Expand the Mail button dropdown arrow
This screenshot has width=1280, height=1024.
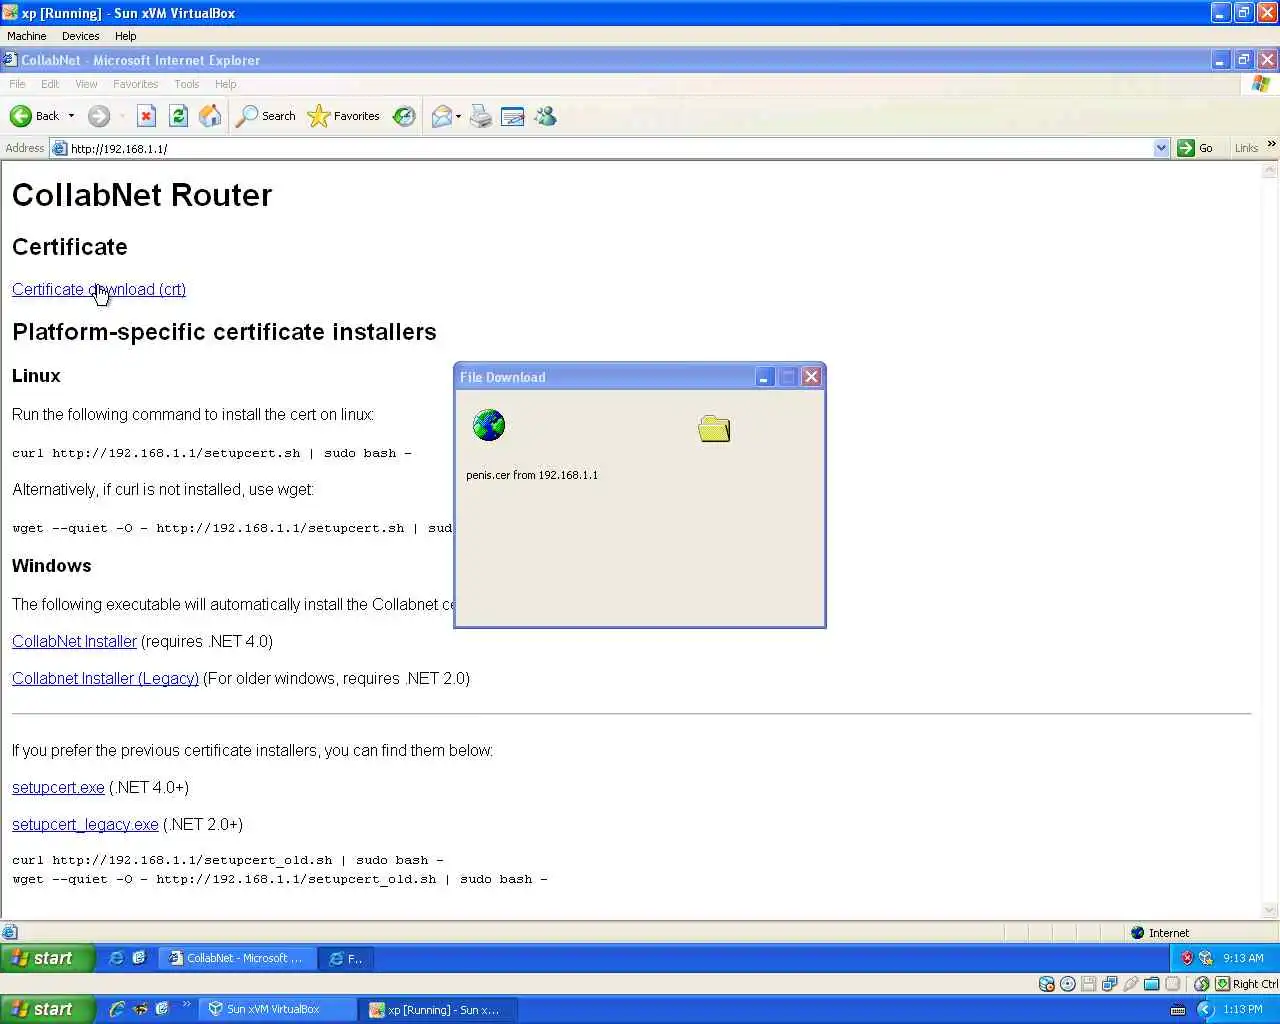click(x=458, y=116)
